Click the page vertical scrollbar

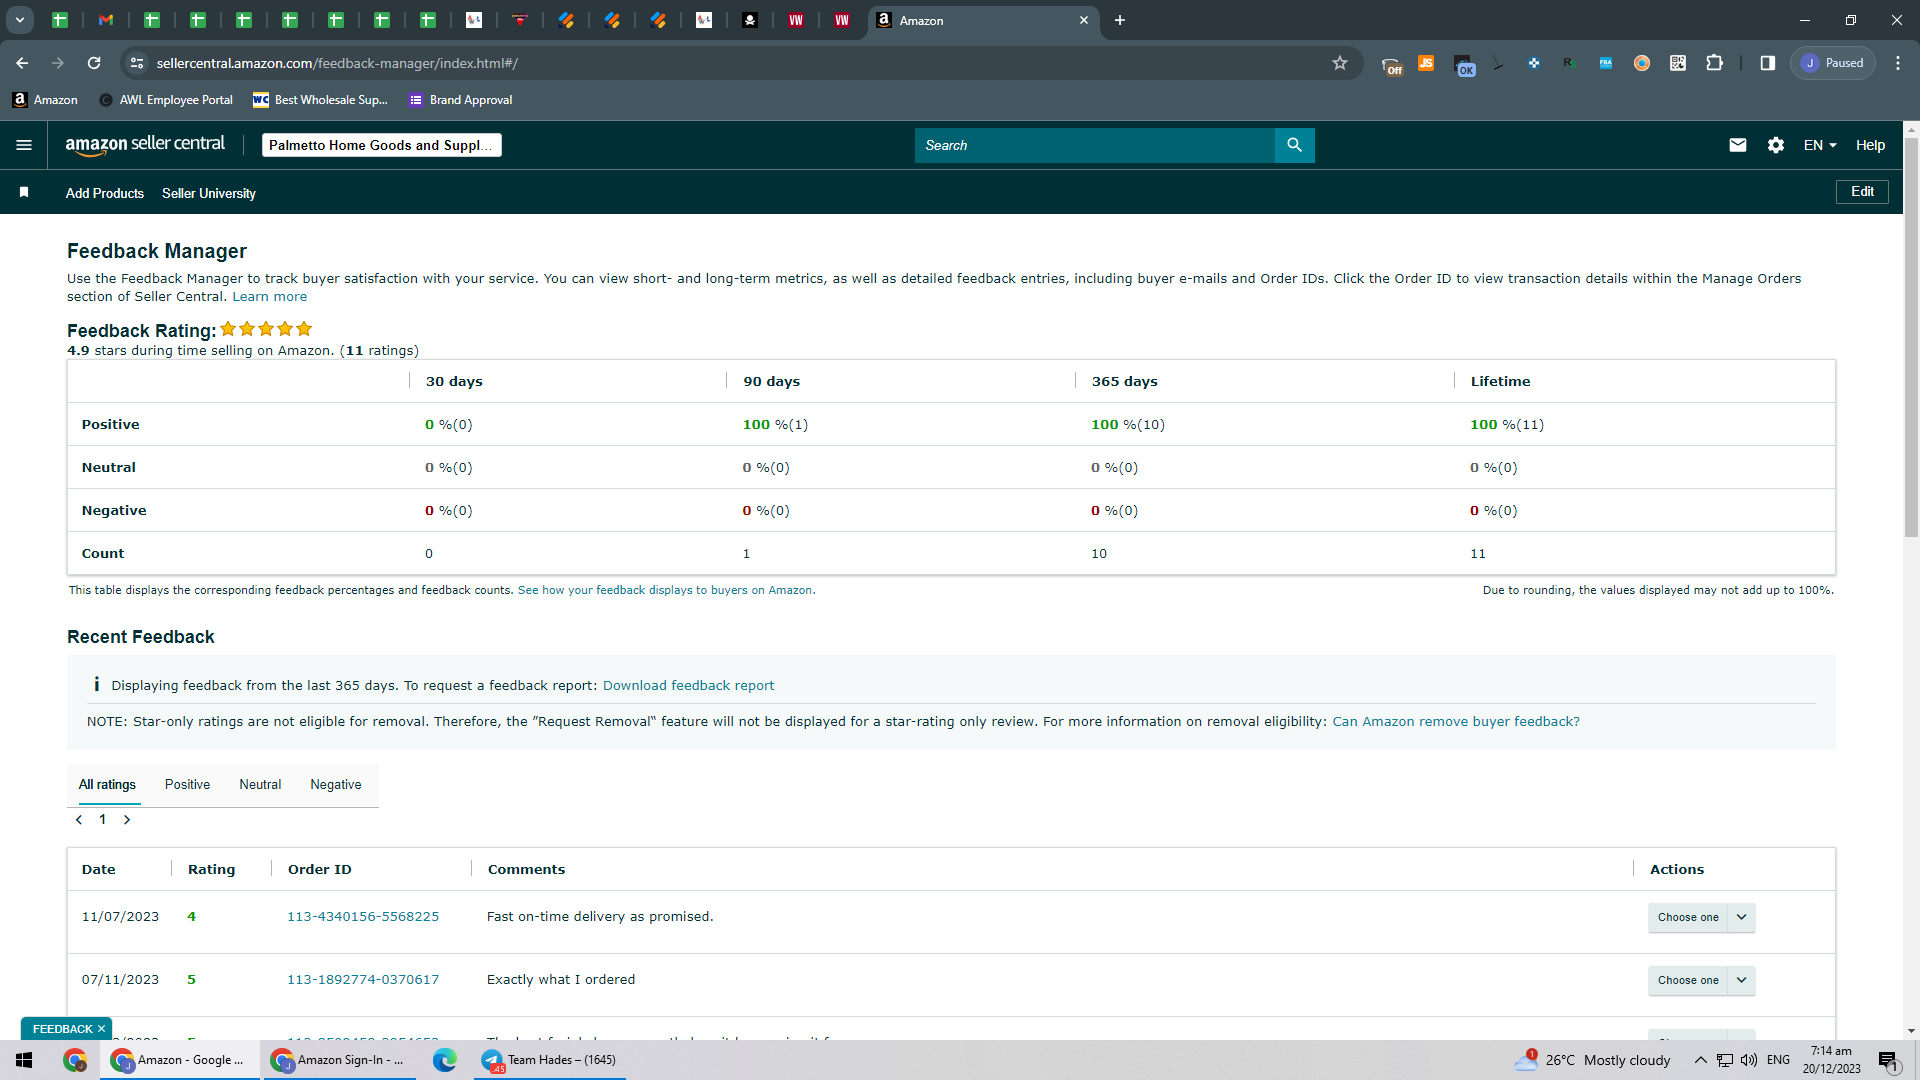(1911, 340)
